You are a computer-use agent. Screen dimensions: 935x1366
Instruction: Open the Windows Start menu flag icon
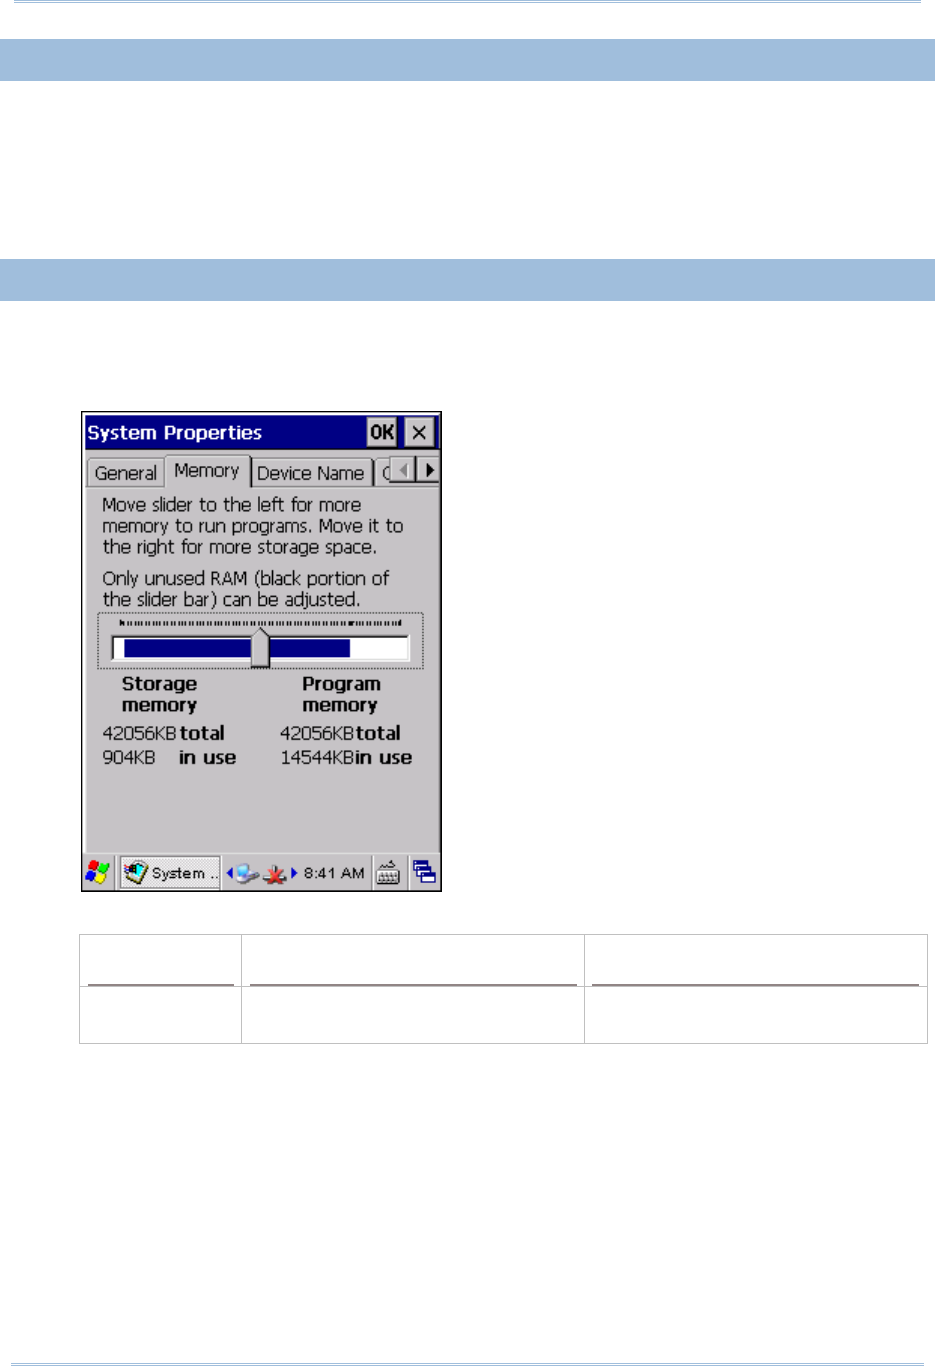(97, 872)
